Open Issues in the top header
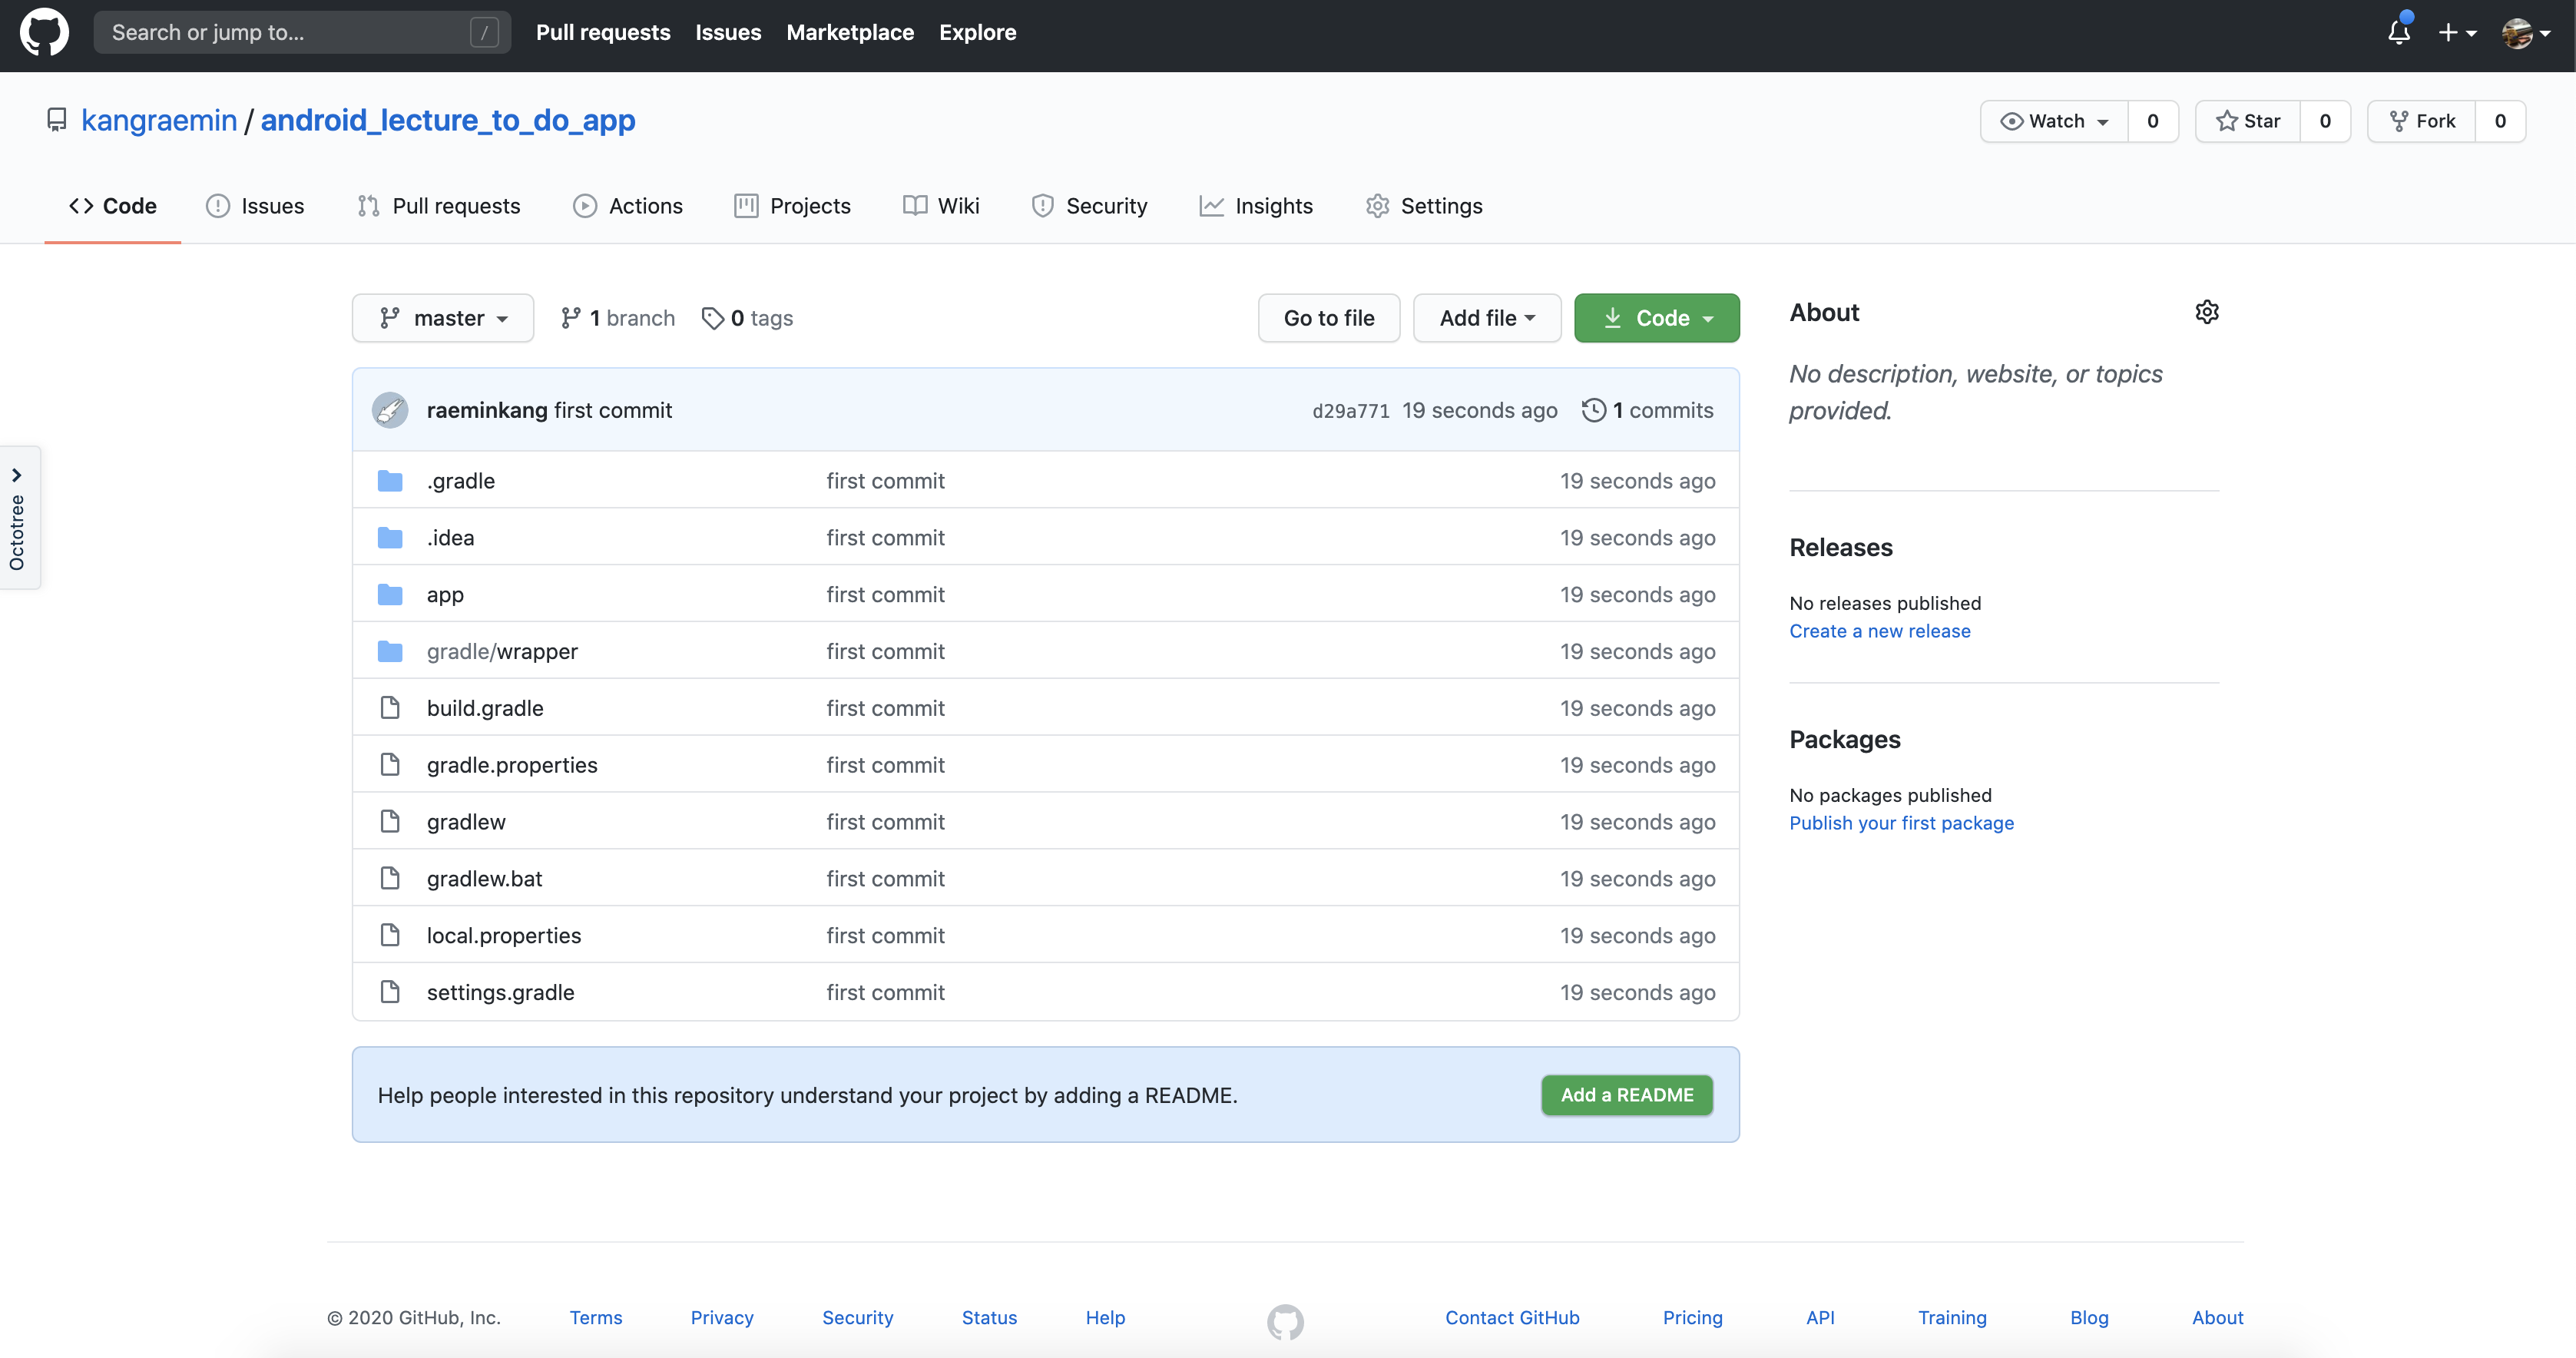The image size is (2576, 1358). 728,32
